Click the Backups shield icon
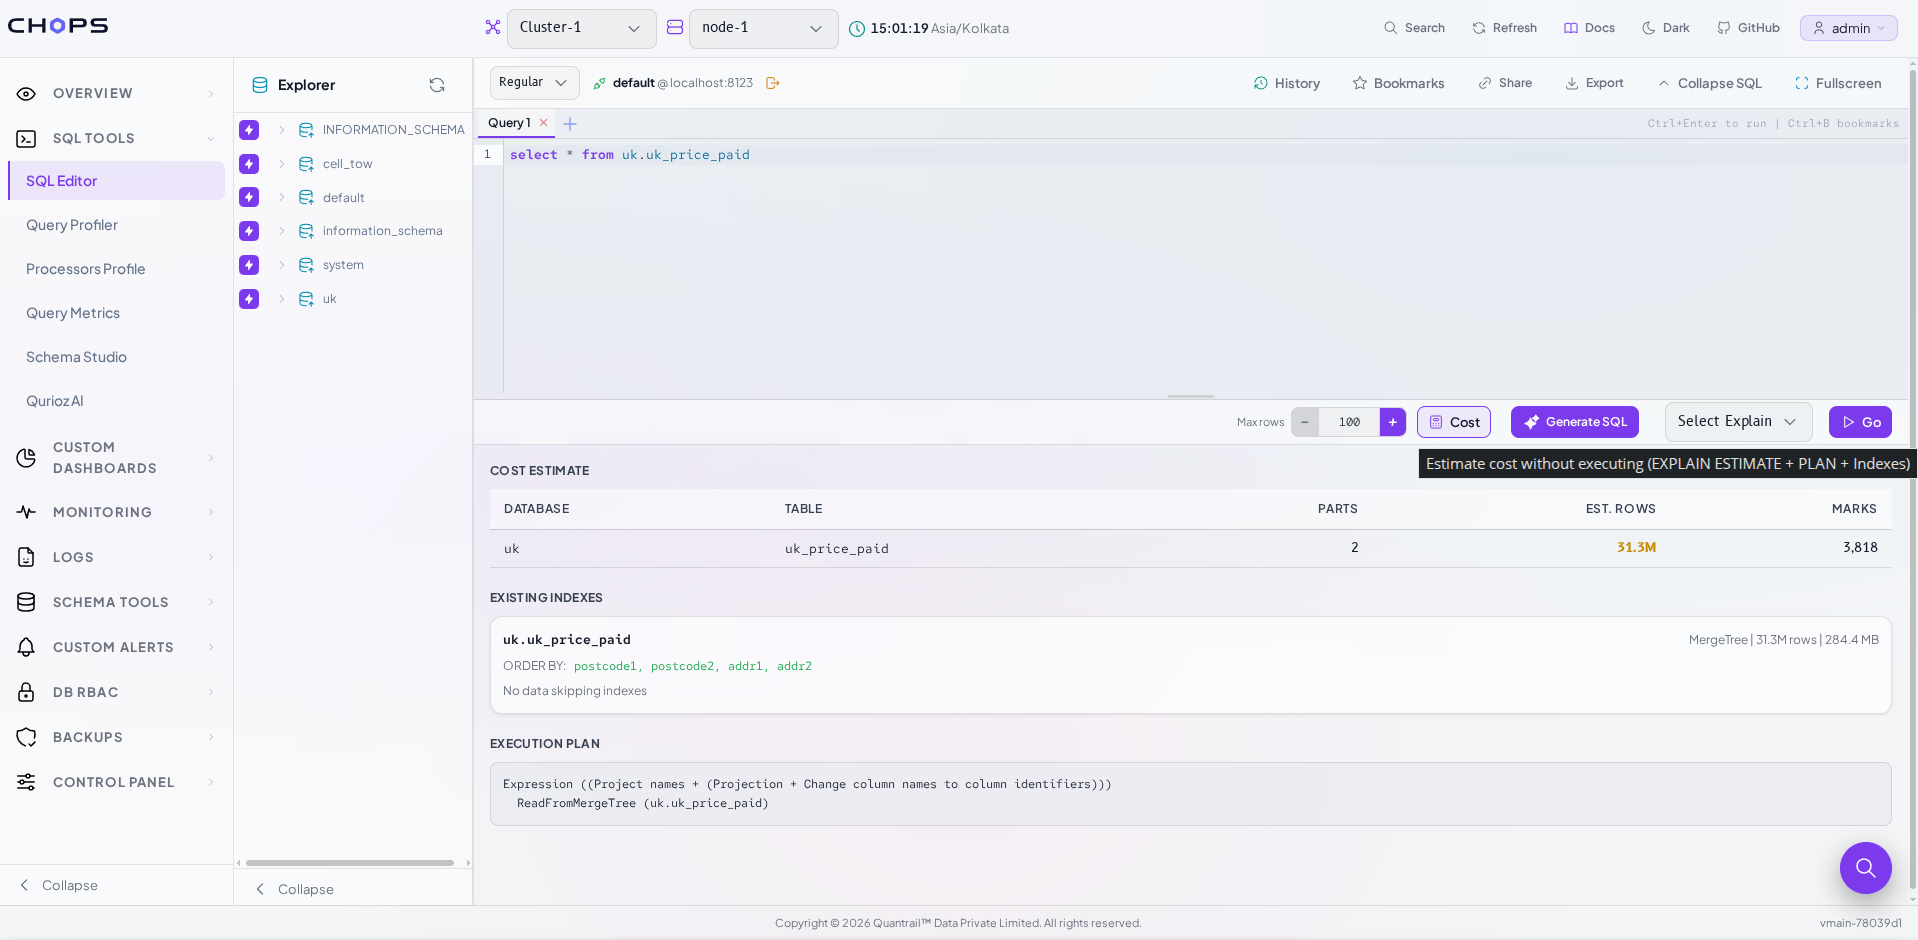This screenshot has width=1918, height=940. point(26,737)
